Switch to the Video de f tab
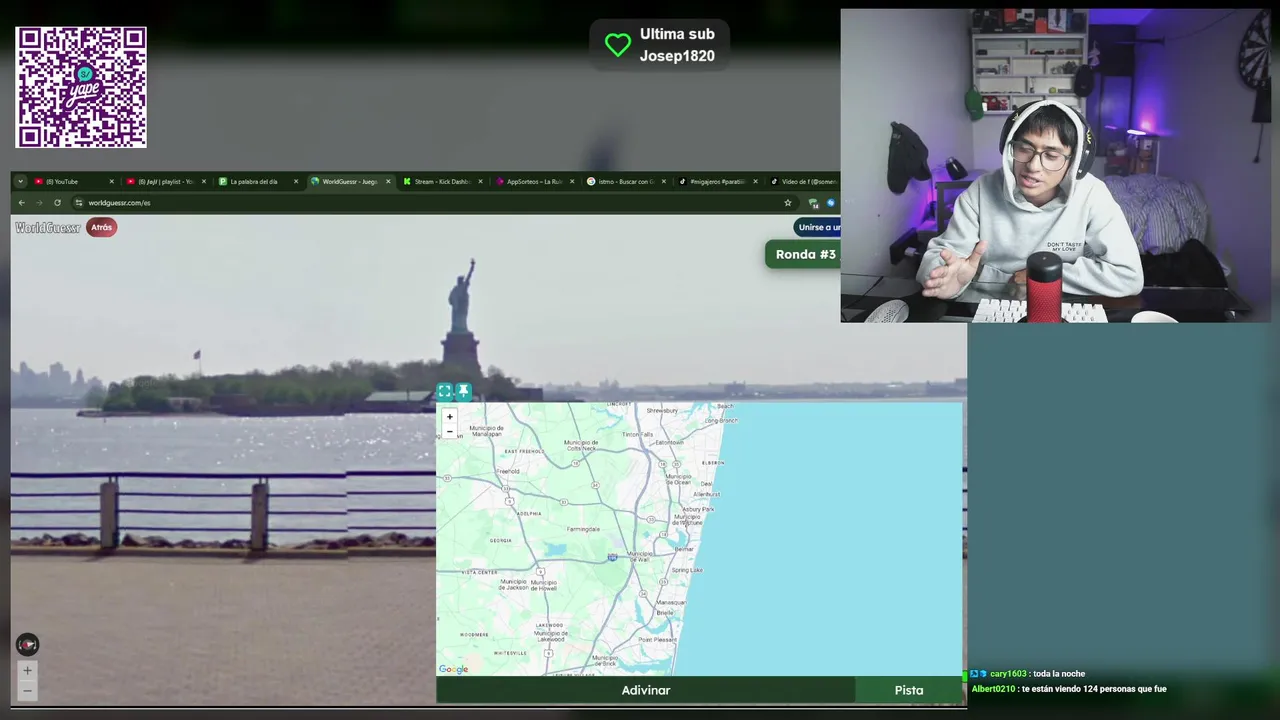 click(x=803, y=182)
